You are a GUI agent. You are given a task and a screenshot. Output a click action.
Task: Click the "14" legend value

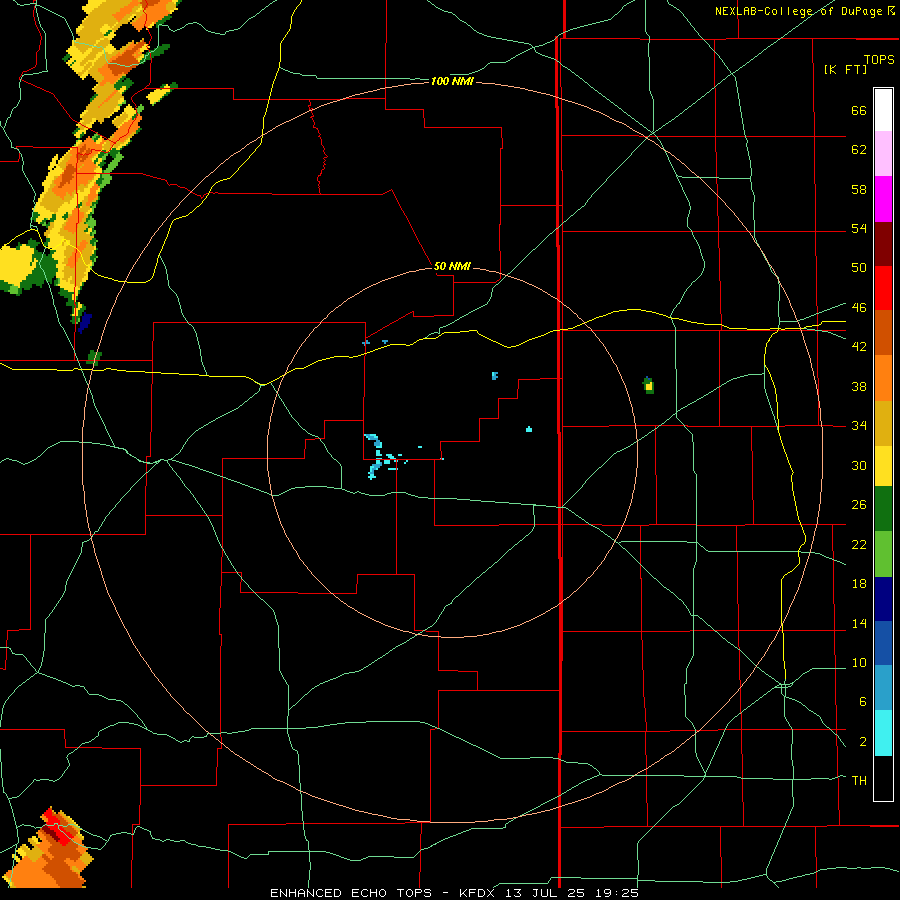click(x=859, y=623)
